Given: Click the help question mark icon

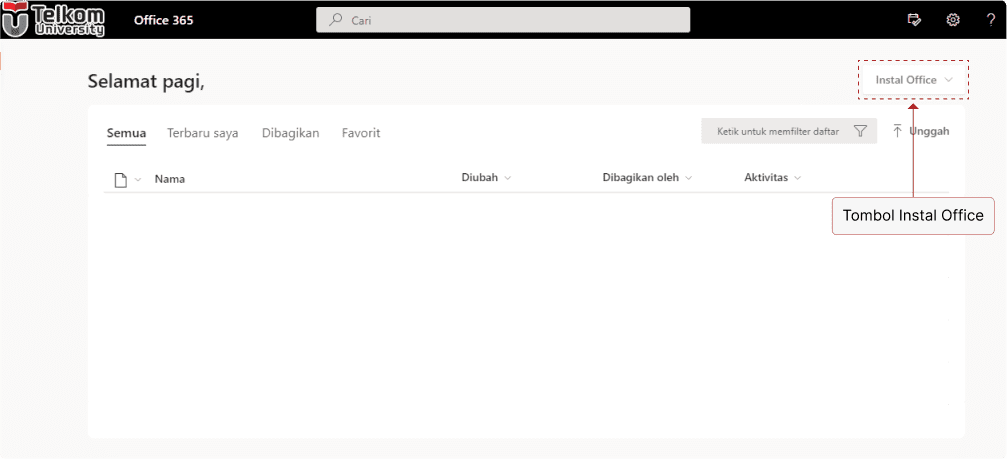Looking at the screenshot, I should 991,20.
